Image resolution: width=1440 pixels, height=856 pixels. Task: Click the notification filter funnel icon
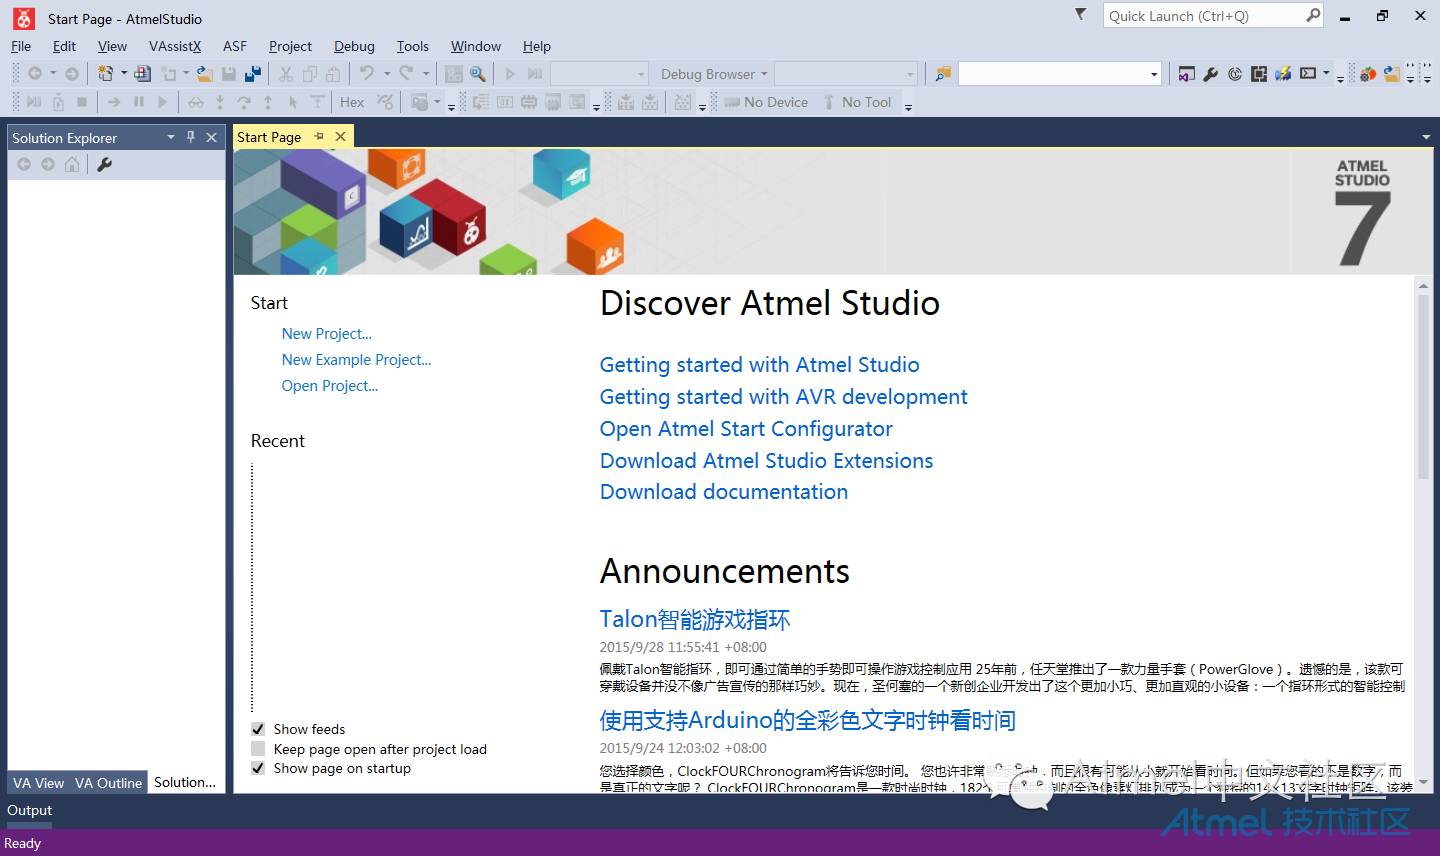[x=1080, y=15]
